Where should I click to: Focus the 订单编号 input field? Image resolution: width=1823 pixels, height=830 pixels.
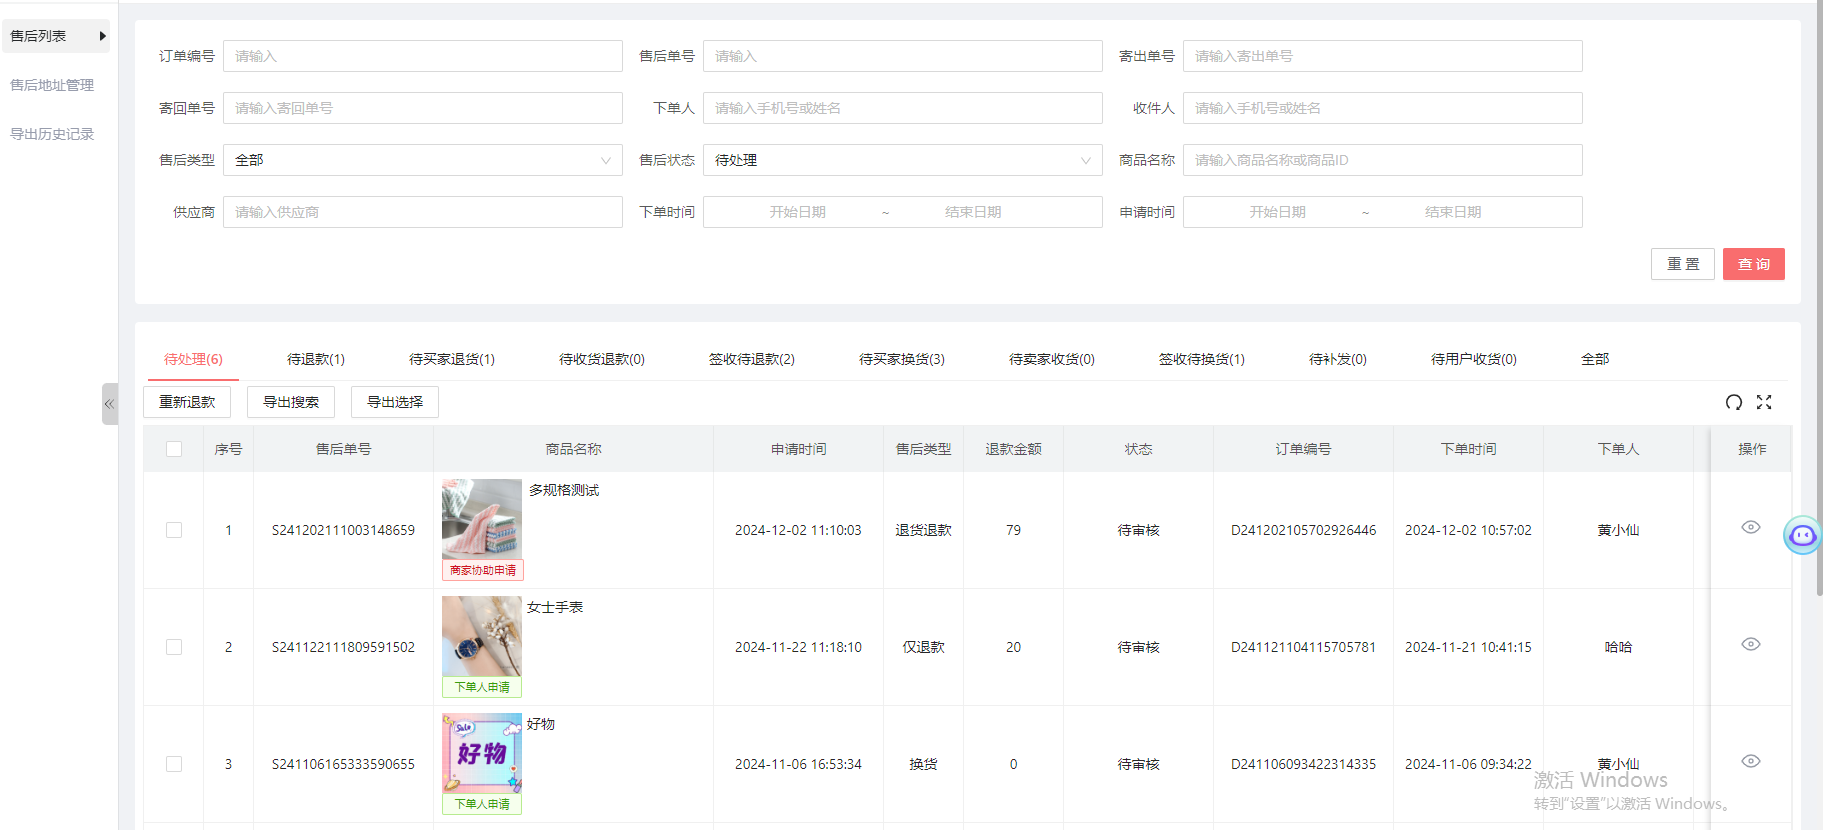(422, 56)
